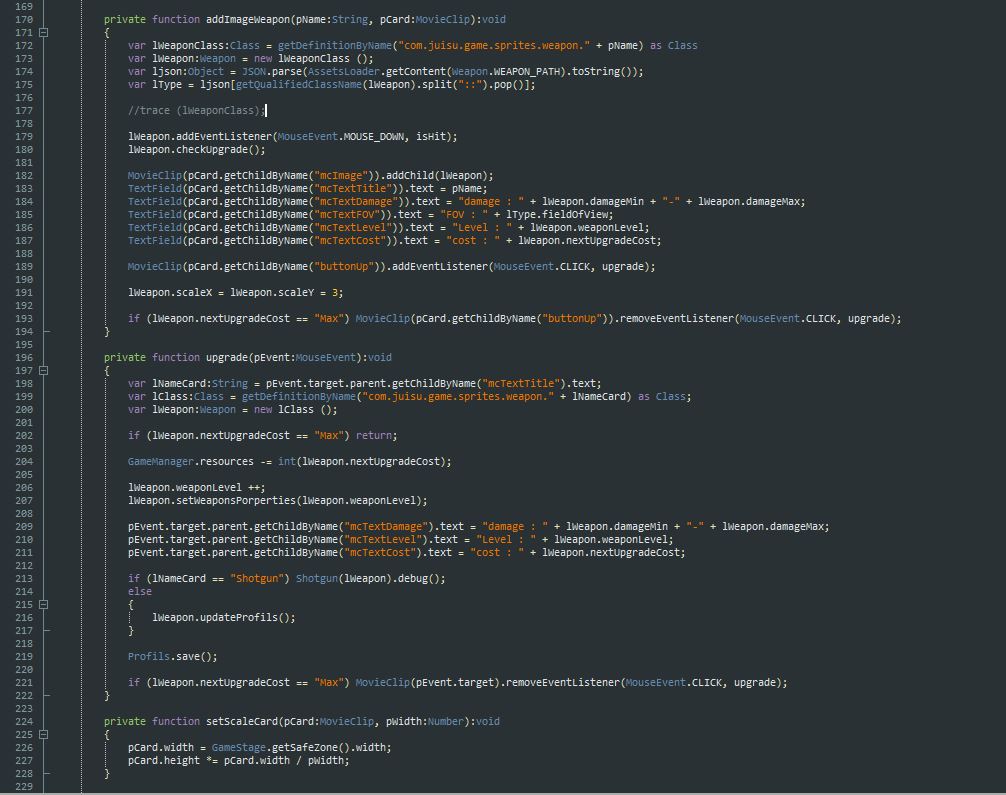The image size is (1006, 795).
Task: Click line number 219 in the gutter
Action: pyautogui.click(x=24, y=657)
